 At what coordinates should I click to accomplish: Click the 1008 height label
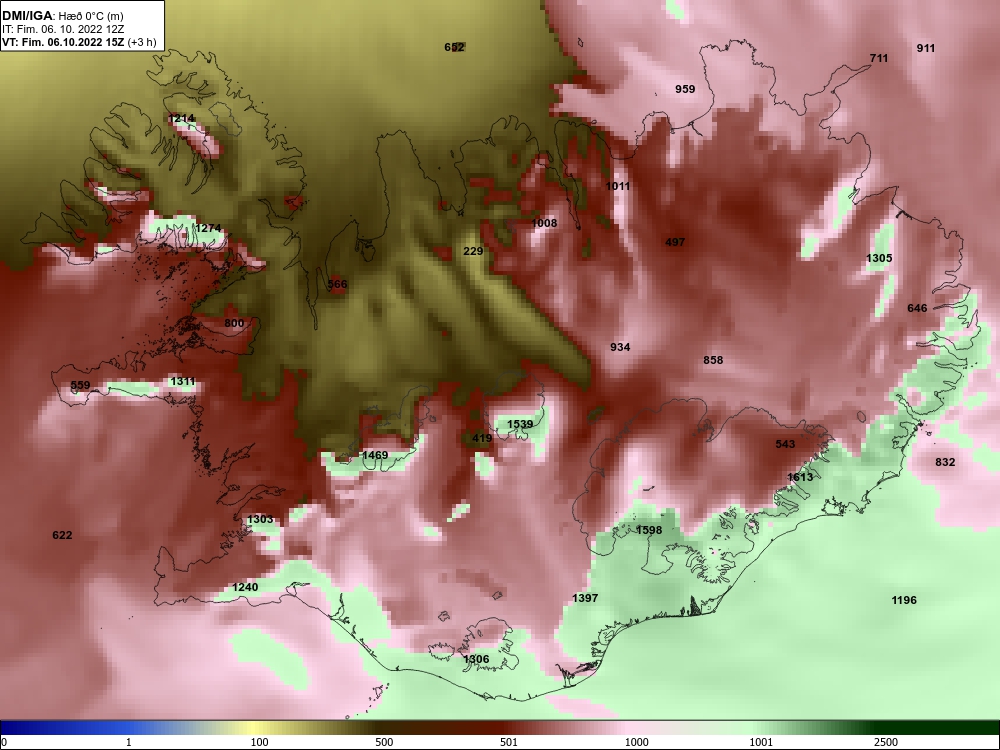tap(544, 223)
